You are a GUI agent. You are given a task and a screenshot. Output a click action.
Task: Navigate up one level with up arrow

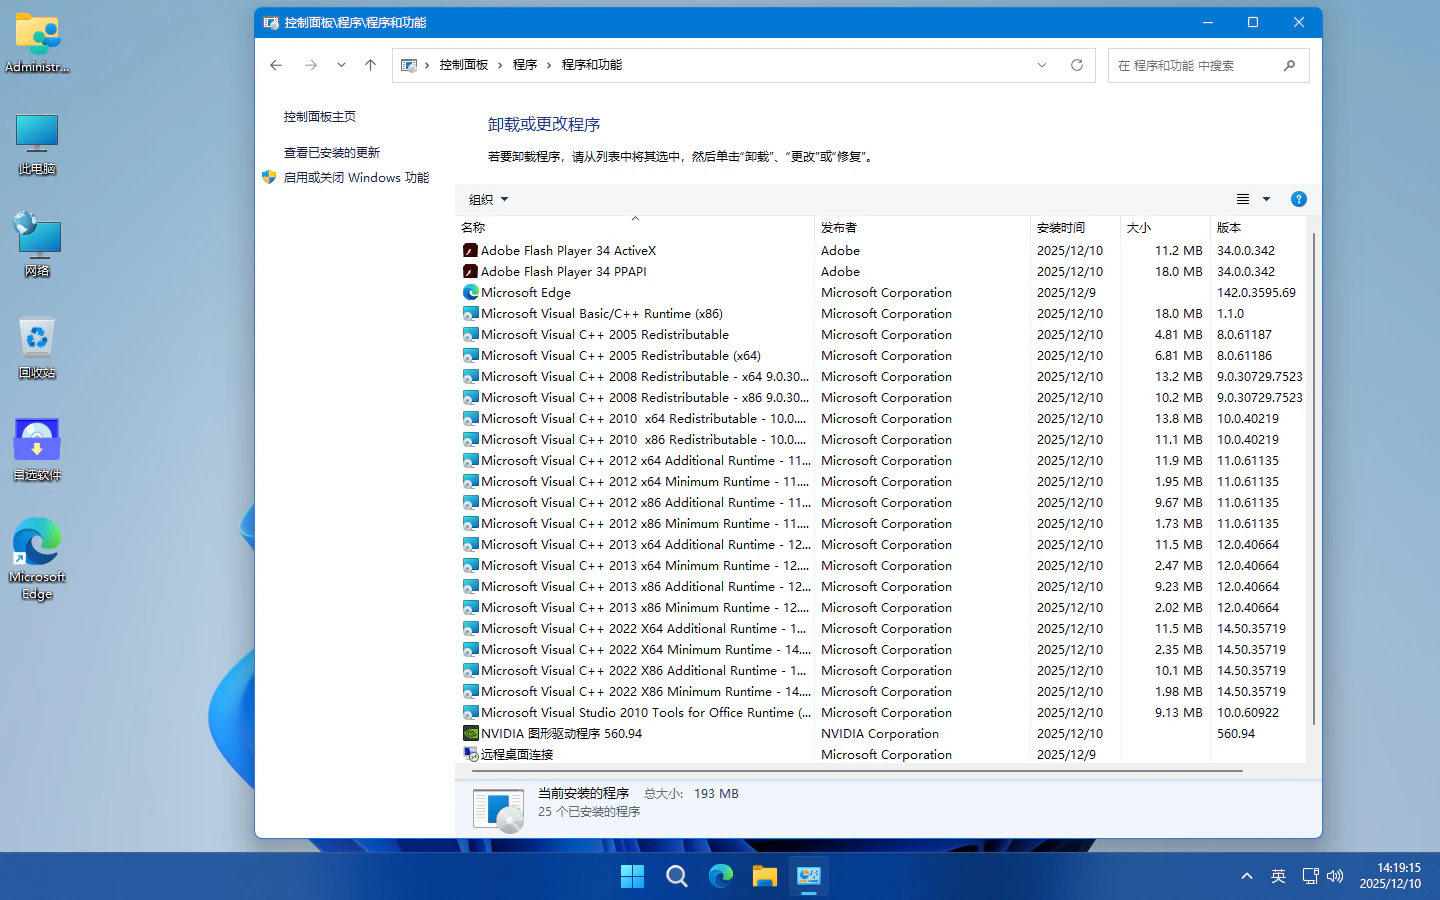click(x=370, y=65)
